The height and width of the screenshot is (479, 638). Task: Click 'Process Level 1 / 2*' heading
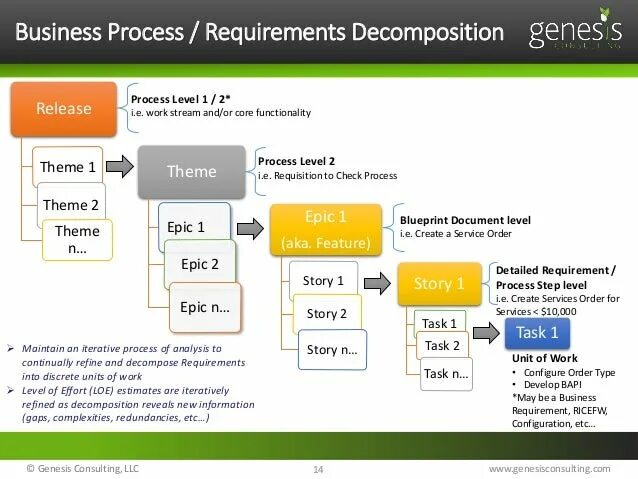pyautogui.click(x=181, y=99)
